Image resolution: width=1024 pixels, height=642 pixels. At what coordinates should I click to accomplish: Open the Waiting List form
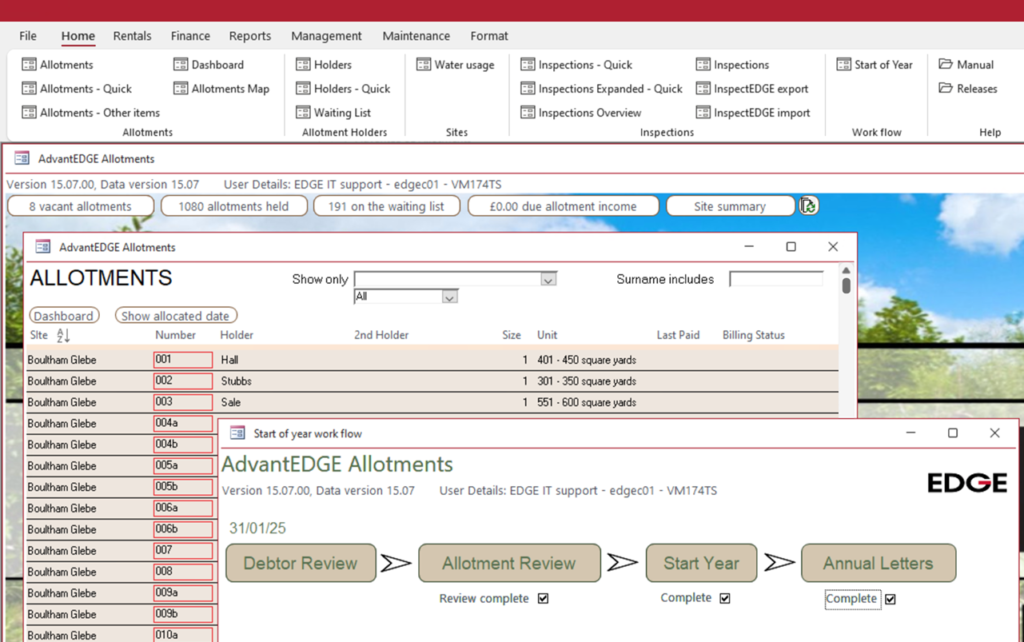pyautogui.click(x=304, y=113)
